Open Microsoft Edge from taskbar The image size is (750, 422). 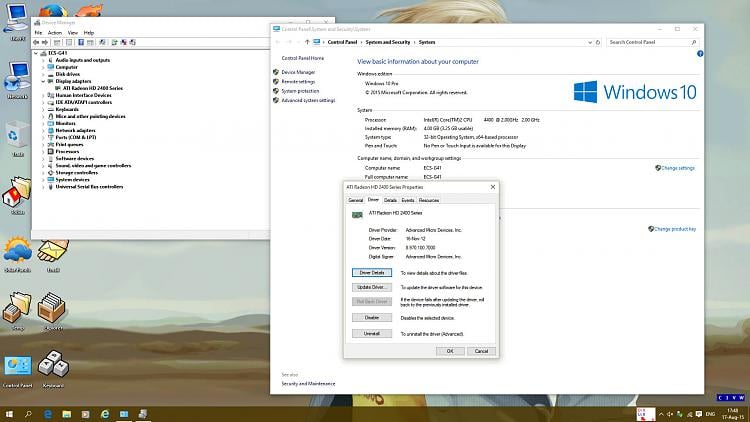pos(48,414)
